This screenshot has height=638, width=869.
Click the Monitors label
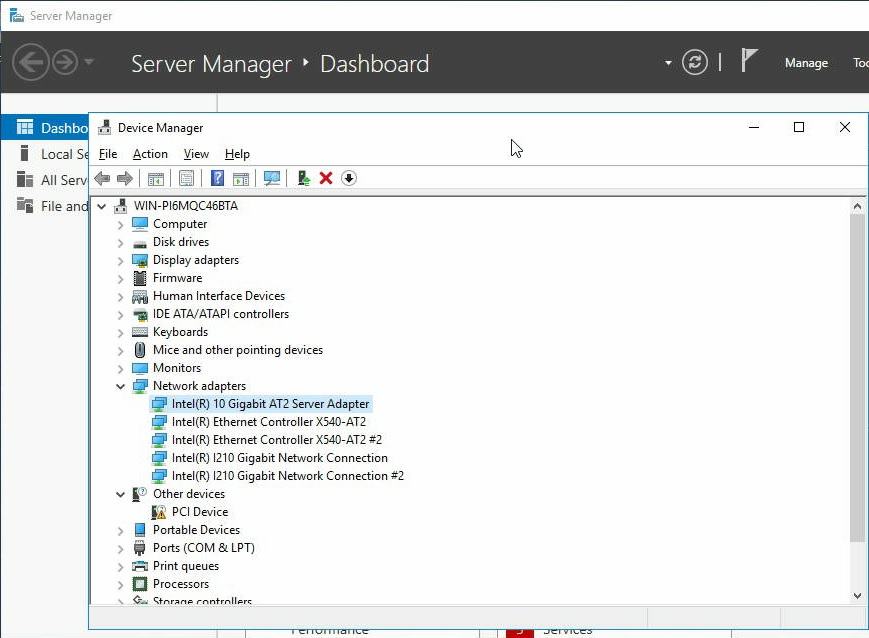[177, 368]
